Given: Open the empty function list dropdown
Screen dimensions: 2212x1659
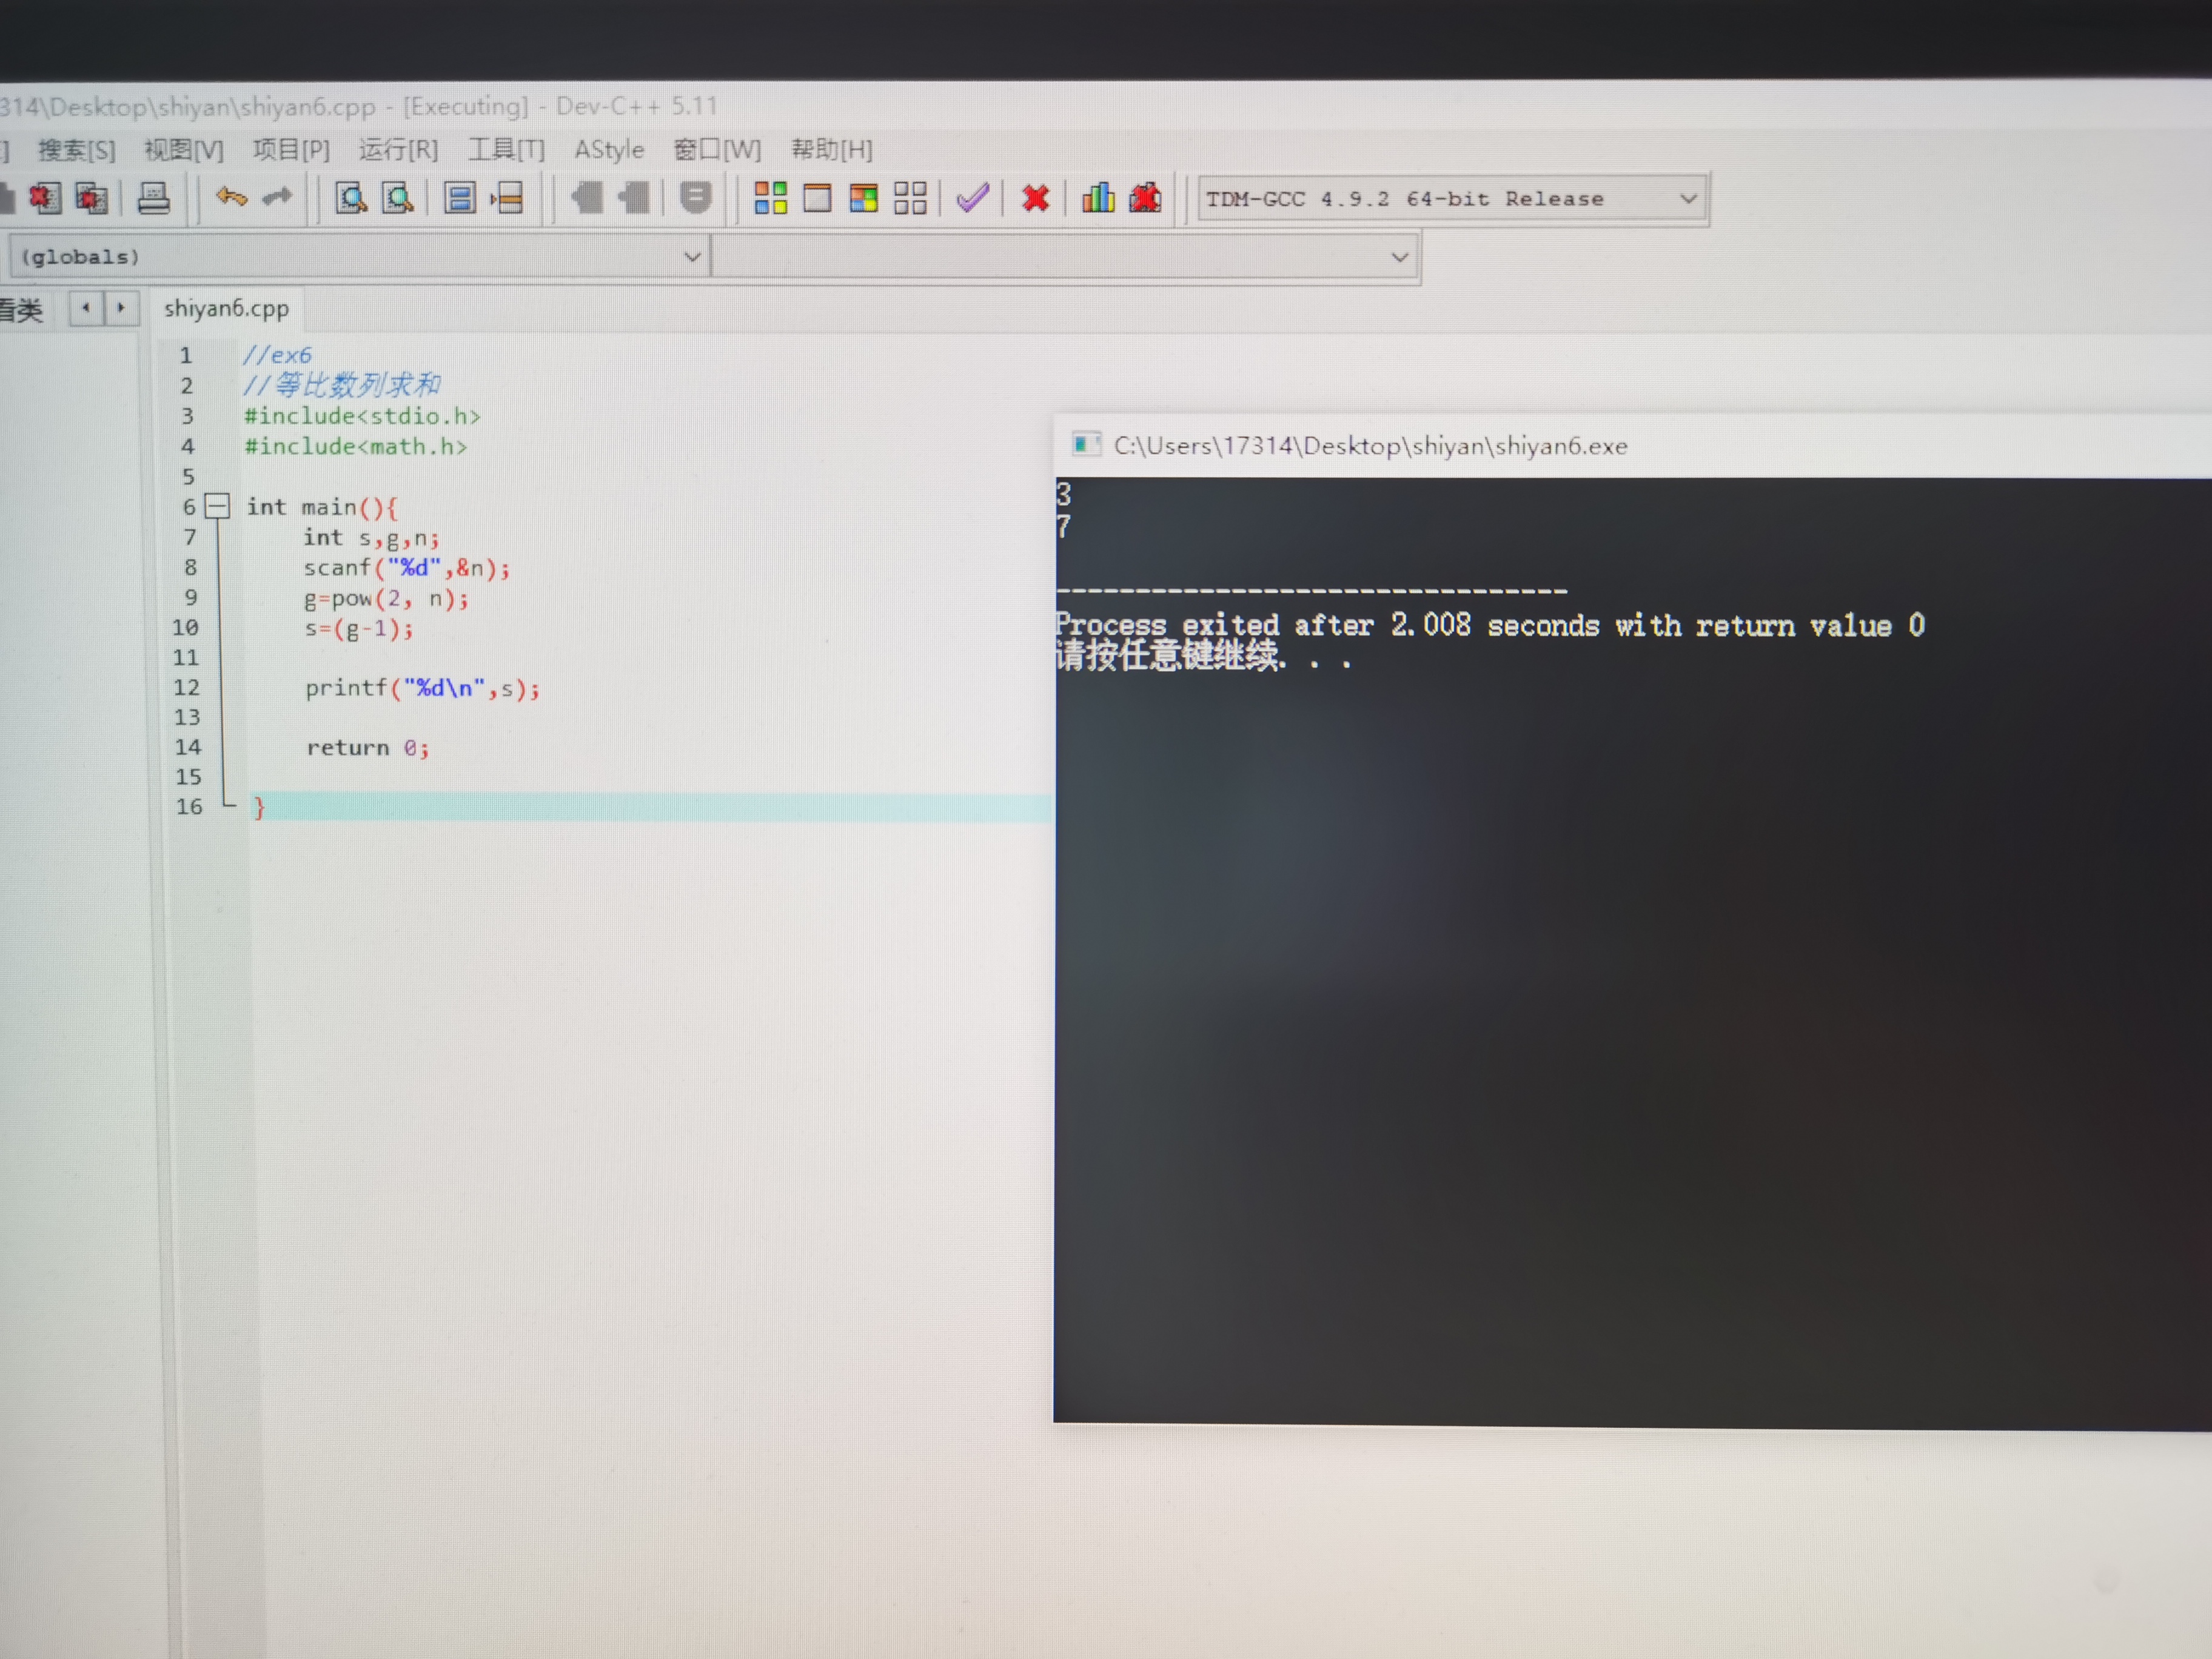Looking at the screenshot, I should pyautogui.click(x=1399, y=258).
